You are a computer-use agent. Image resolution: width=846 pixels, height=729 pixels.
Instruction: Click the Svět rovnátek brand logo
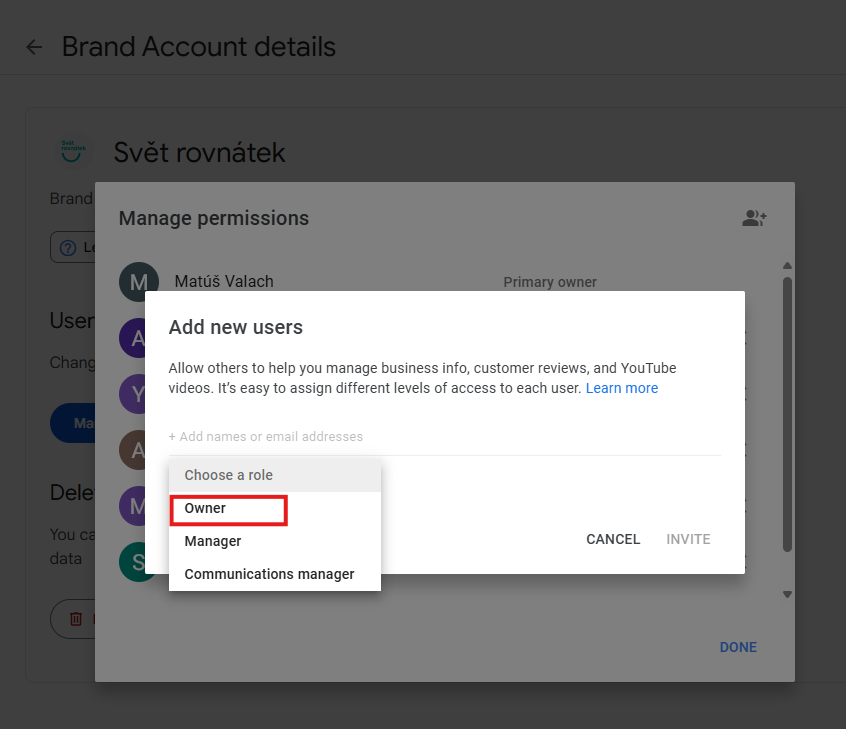[x=73, y=151]
